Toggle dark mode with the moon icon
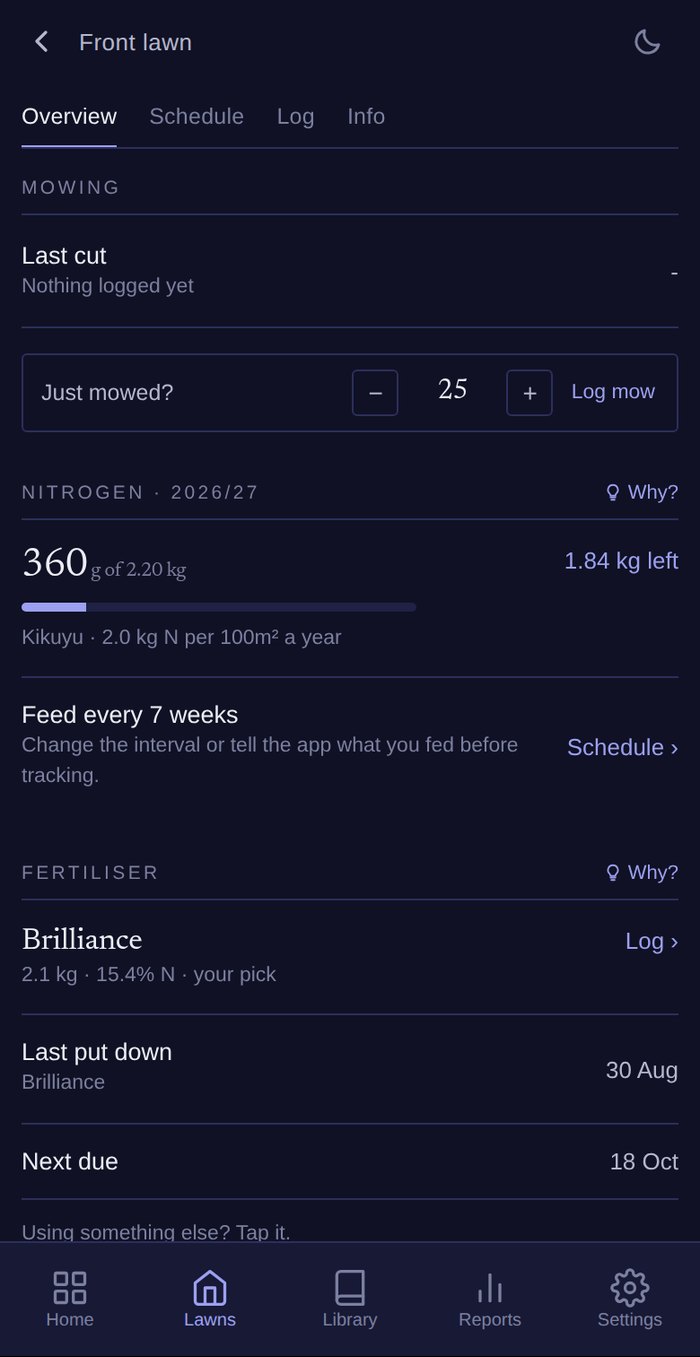This screenshot has height=1357, width=700. click(647, 42)
